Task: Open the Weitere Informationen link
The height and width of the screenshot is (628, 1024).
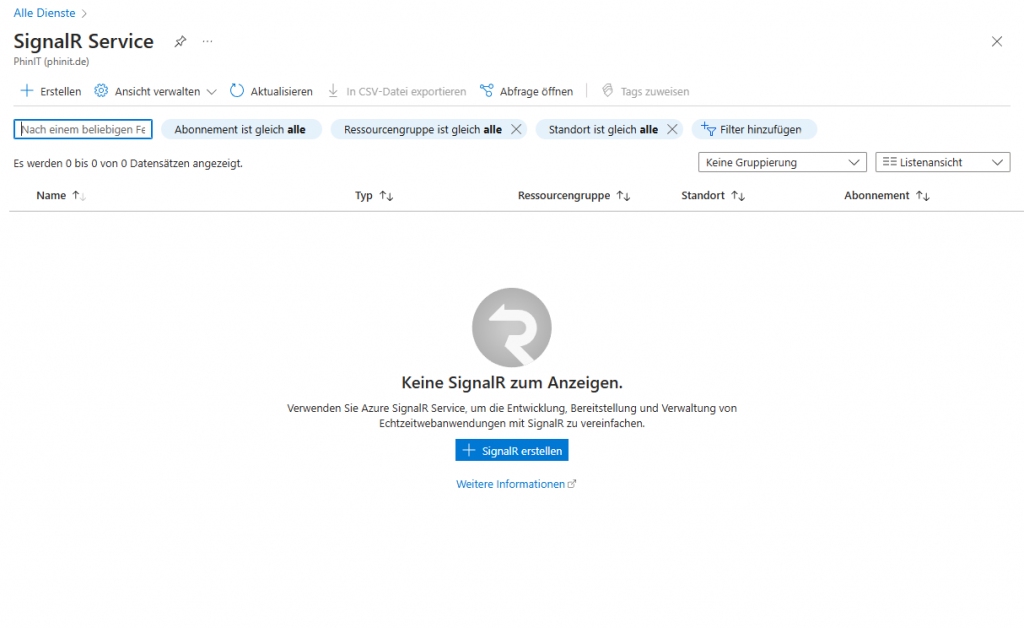Action: (512, 483)
